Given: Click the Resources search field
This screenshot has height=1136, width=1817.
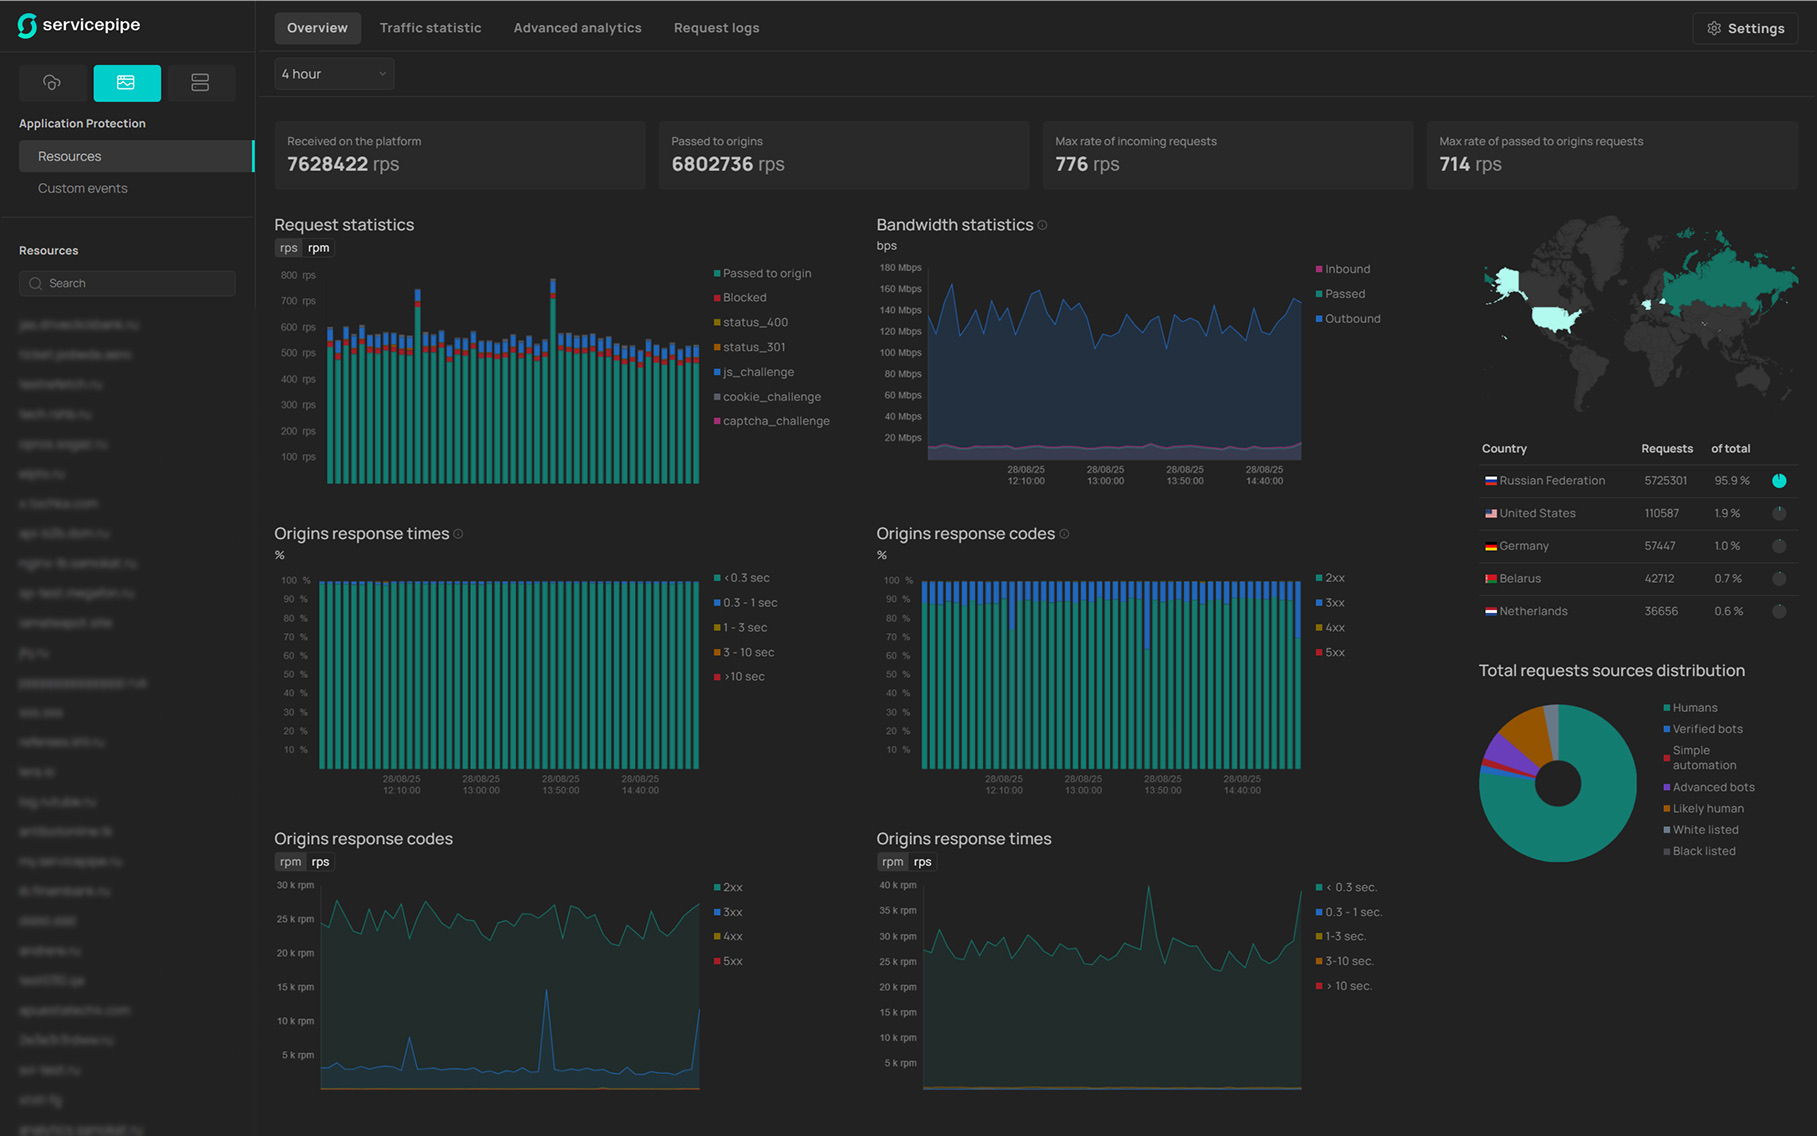Looking at the screenshot, I should [x=128, y=284].
